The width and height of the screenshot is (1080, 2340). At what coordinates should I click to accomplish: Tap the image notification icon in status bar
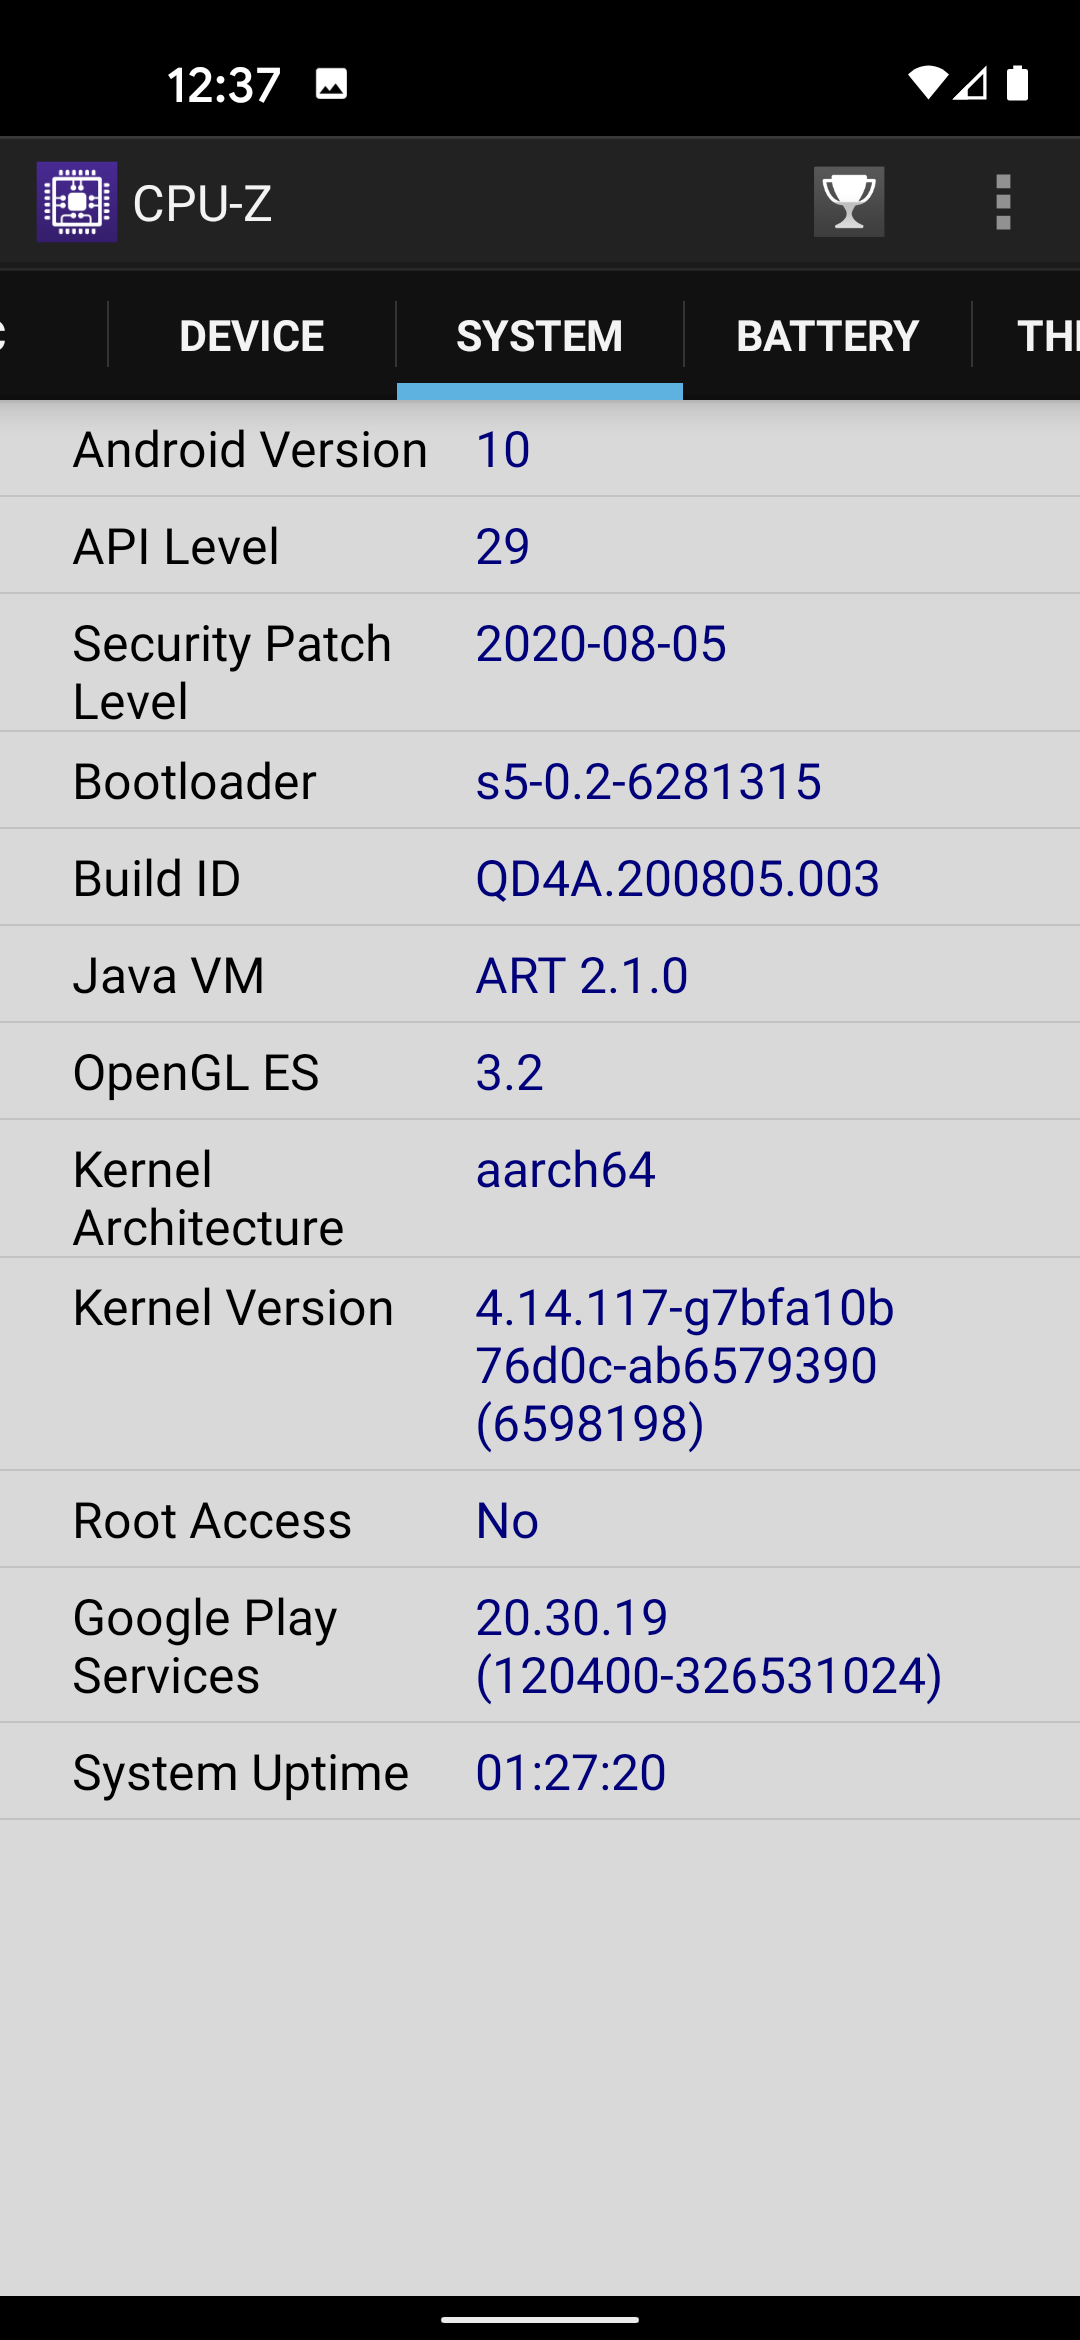[331, 84]
